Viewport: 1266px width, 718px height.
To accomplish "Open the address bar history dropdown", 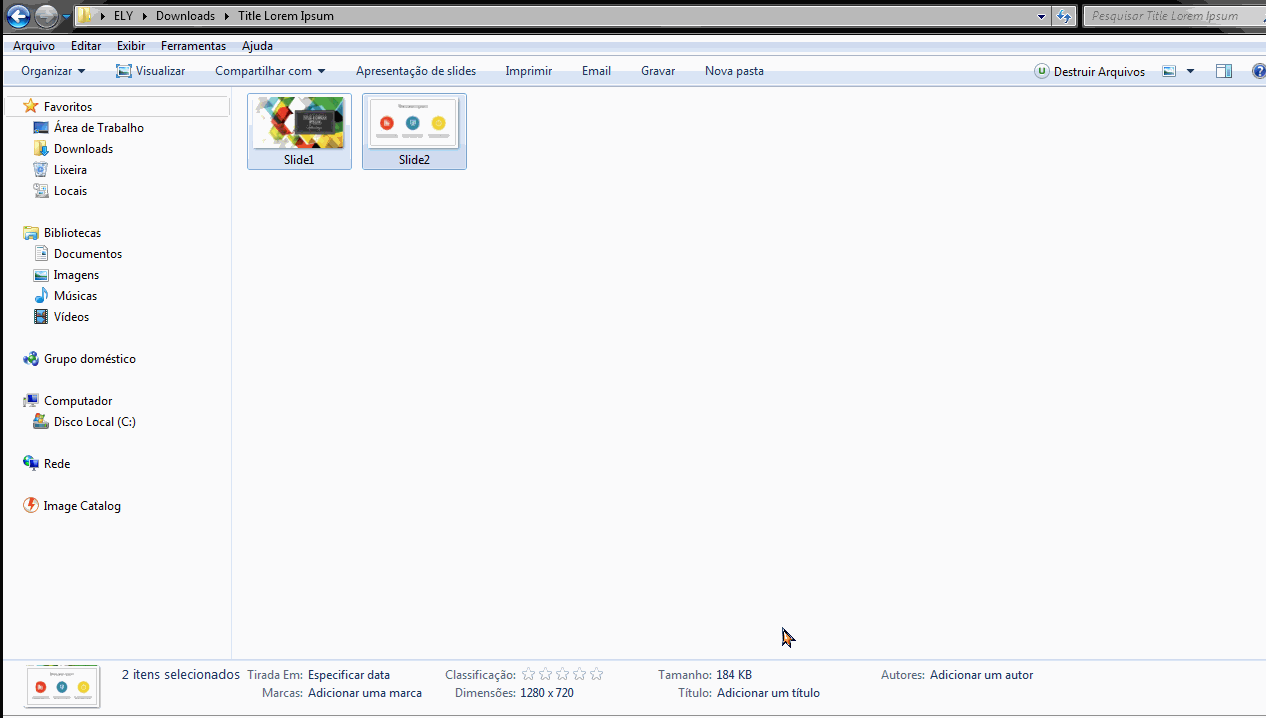I will (x=1041, y=16).
